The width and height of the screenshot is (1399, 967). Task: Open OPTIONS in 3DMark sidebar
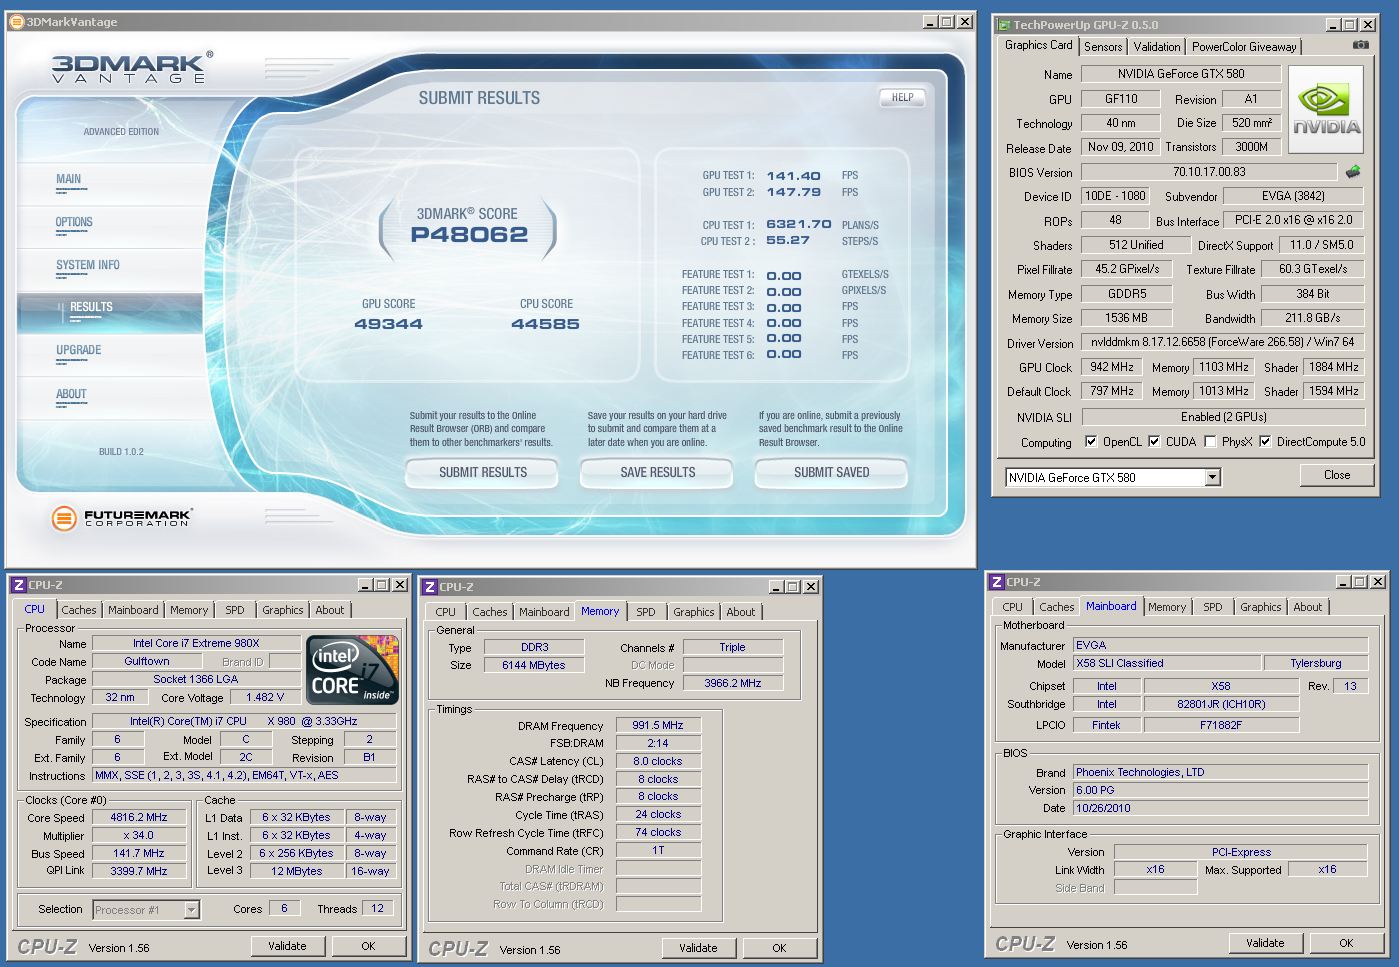tap(74, 222)
